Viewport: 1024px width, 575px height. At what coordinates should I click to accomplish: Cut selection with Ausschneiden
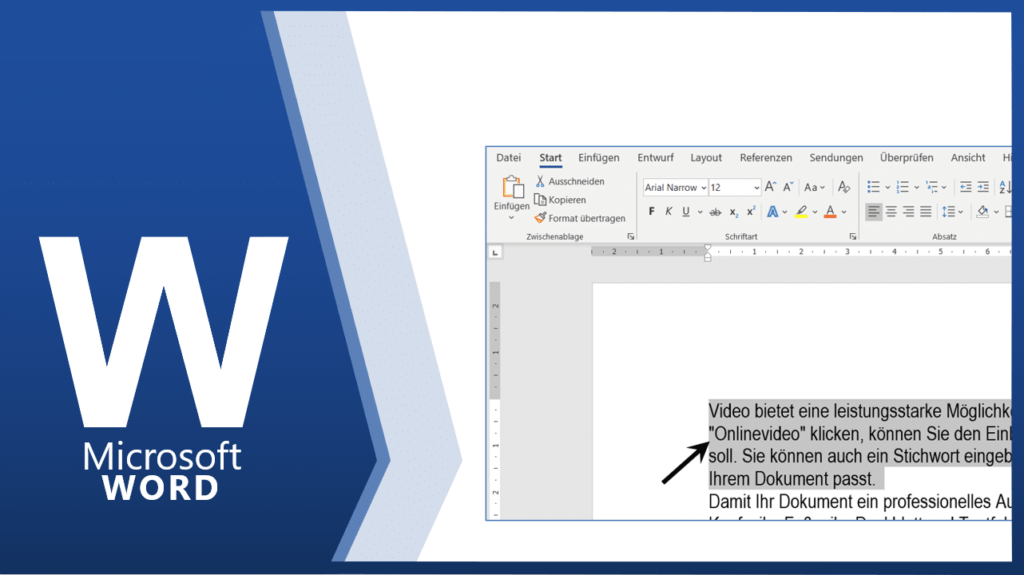point(569,181)
